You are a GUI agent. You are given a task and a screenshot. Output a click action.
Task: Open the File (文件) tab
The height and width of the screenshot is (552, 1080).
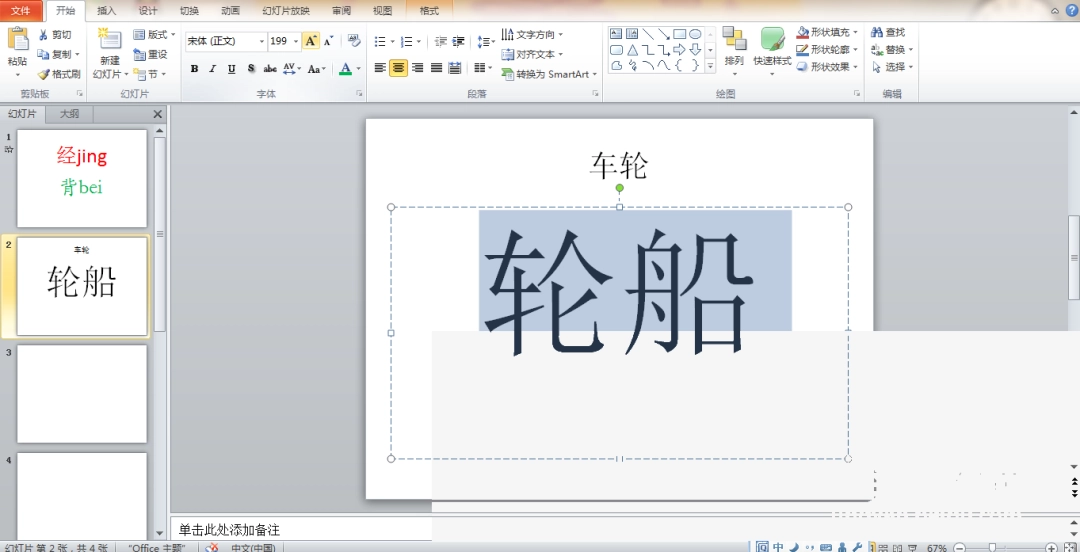click(21, 10)
